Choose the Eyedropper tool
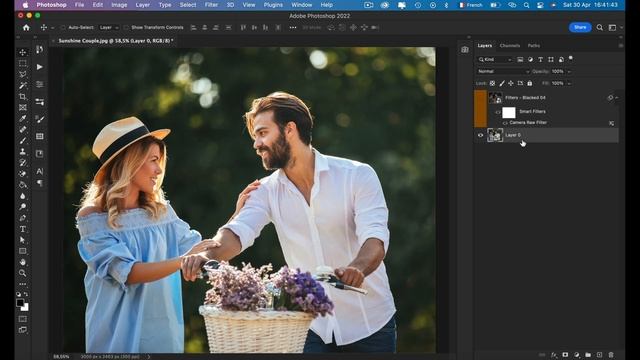Screen dimensions: 640x360 click(23, 118)
